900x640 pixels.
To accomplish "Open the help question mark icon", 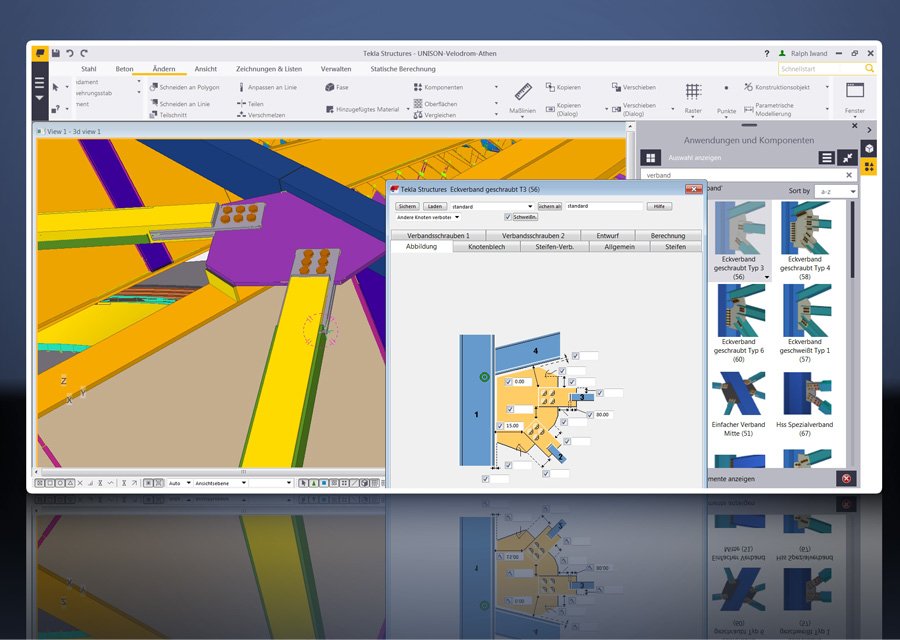I will point(766,53).
